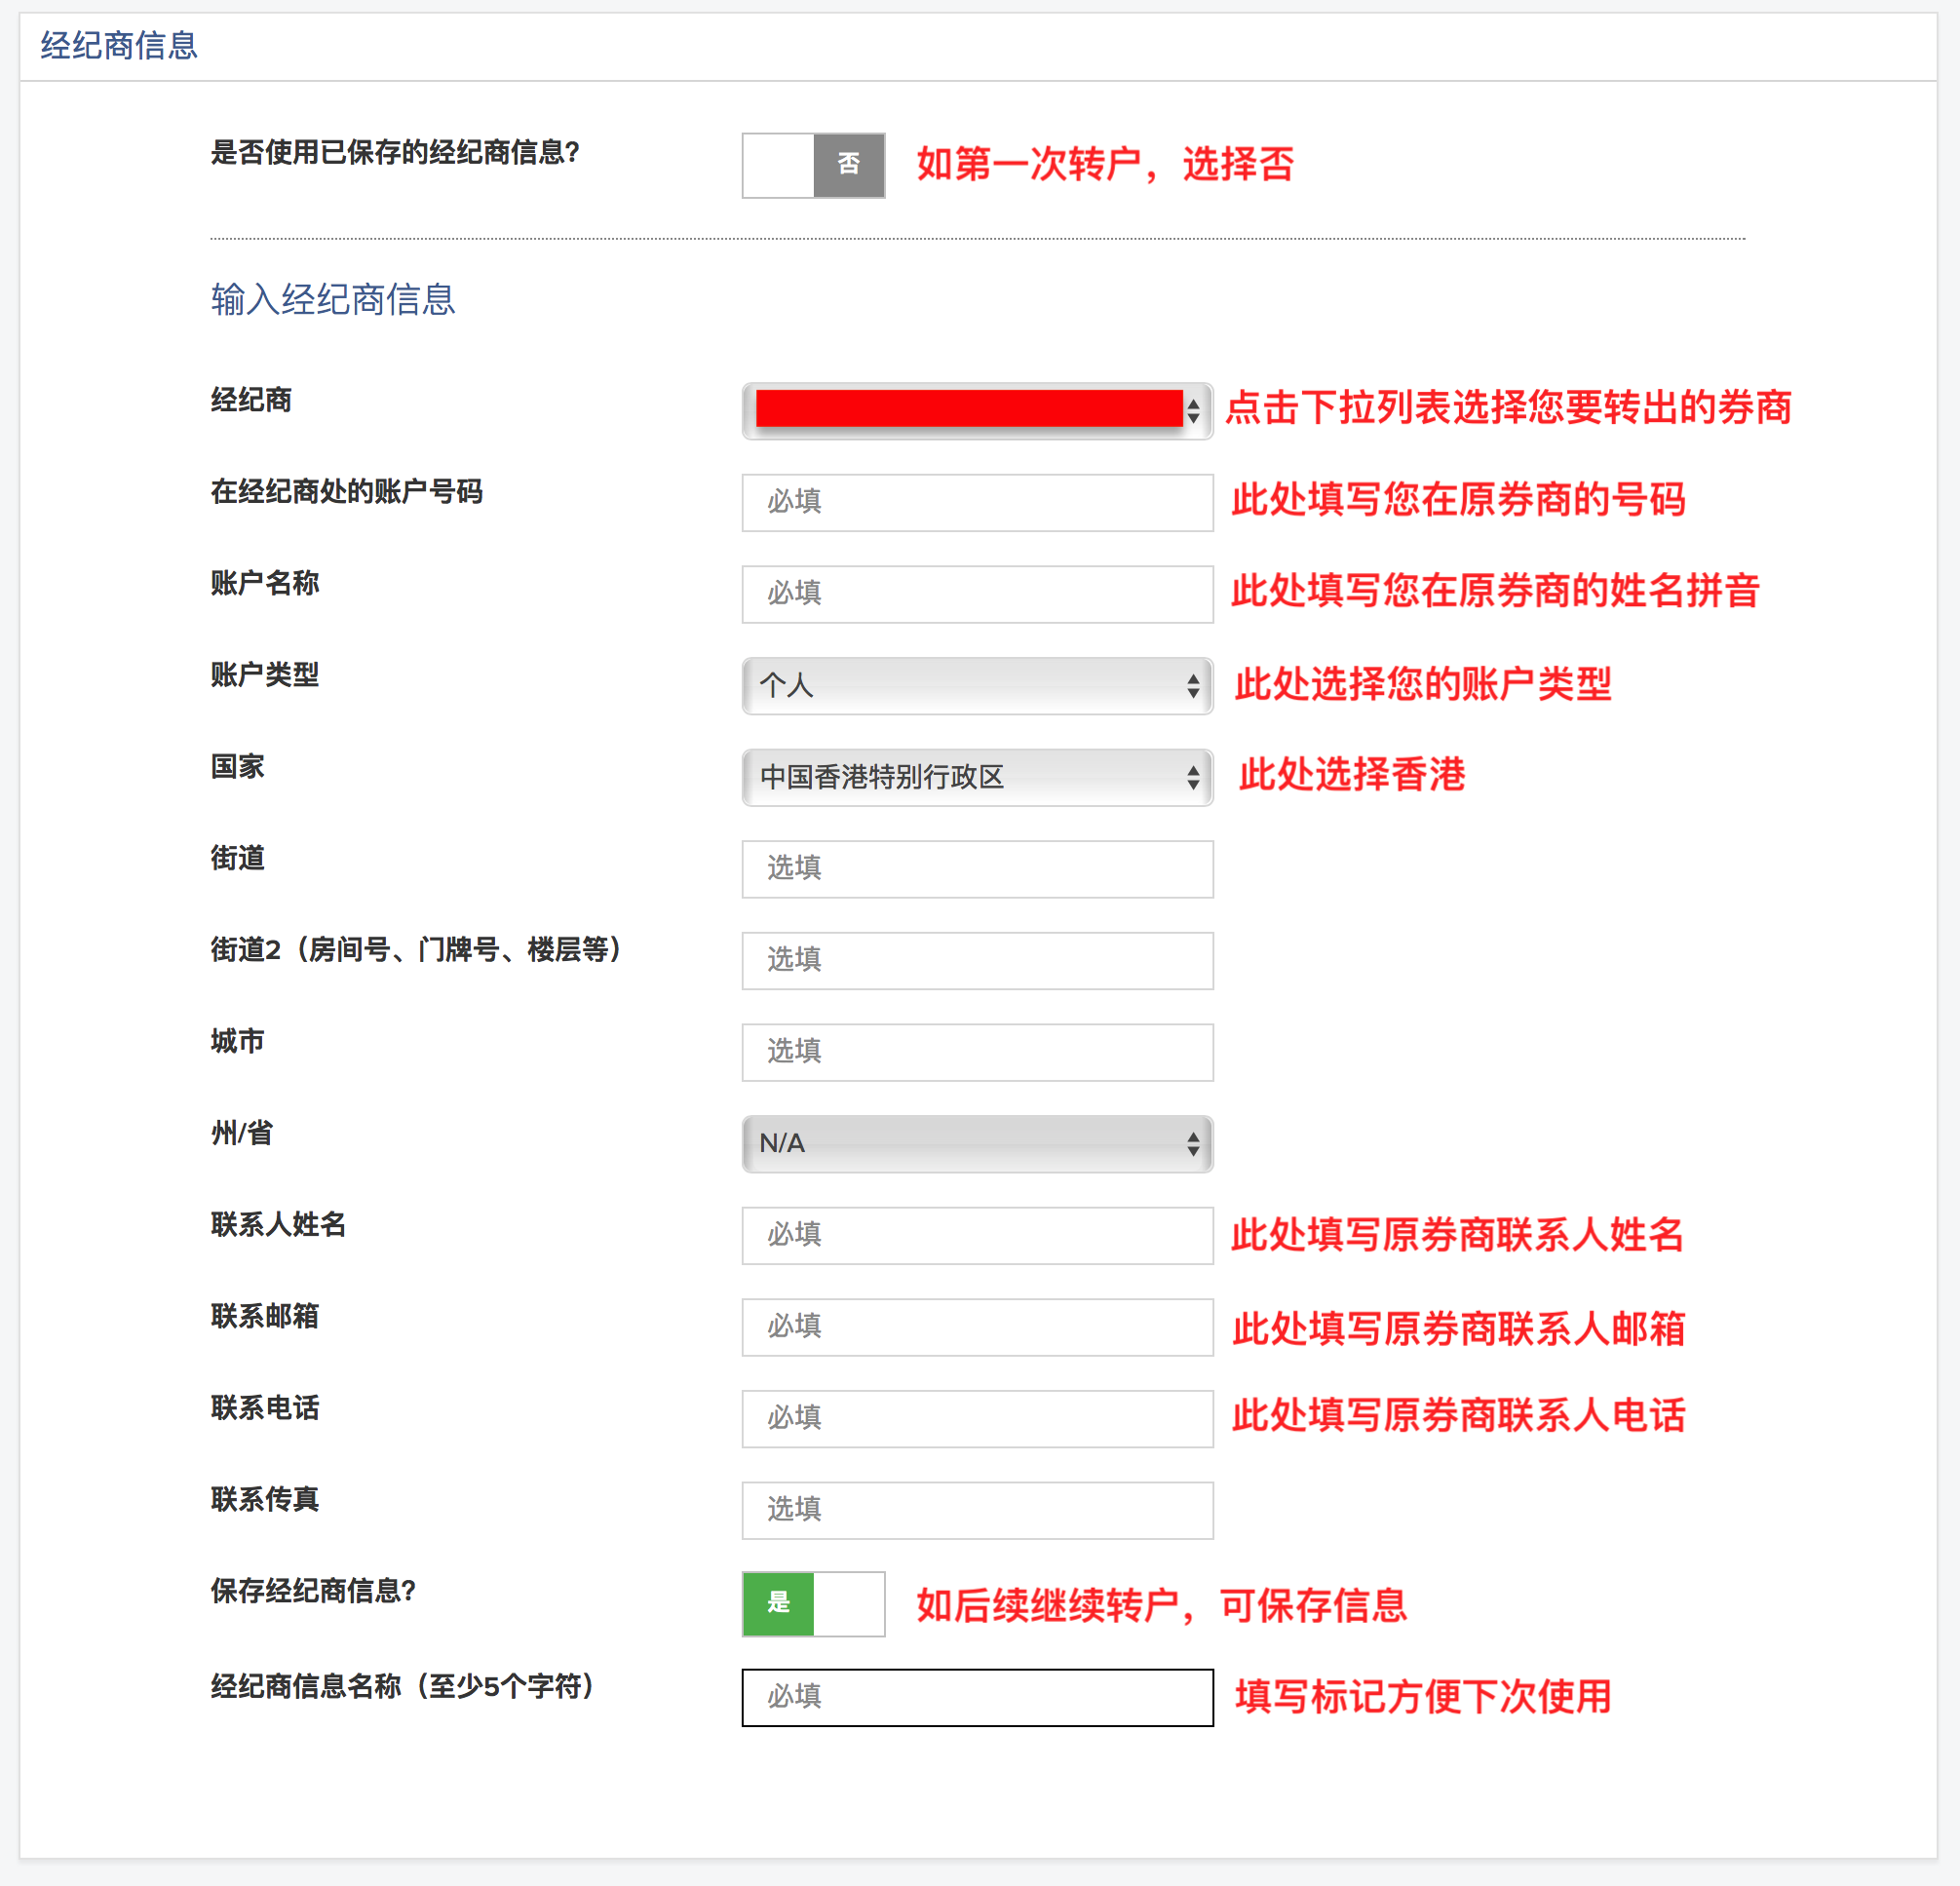Click the 联系人姓名 input field

coord(977,1235)
